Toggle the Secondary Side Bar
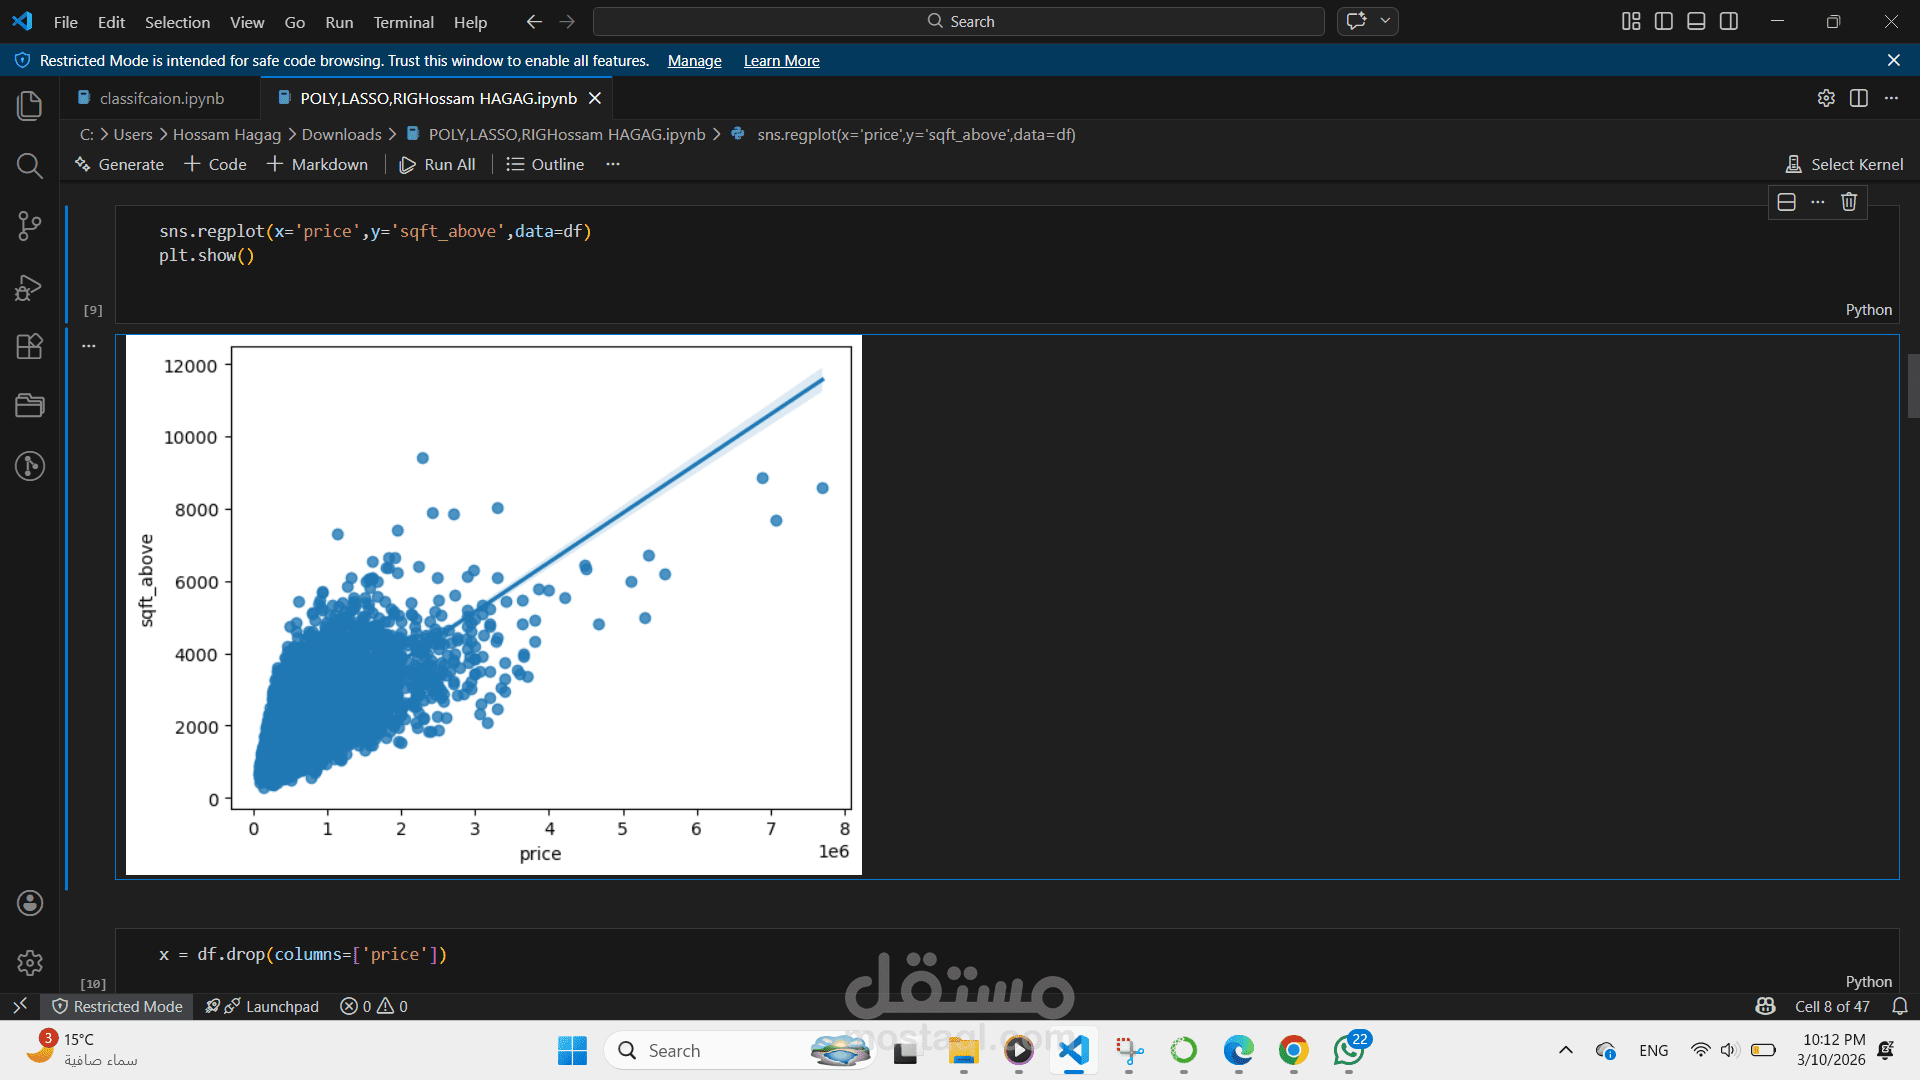The width and height of the screenshot is (1920, 1080). tap(1730, 21)
